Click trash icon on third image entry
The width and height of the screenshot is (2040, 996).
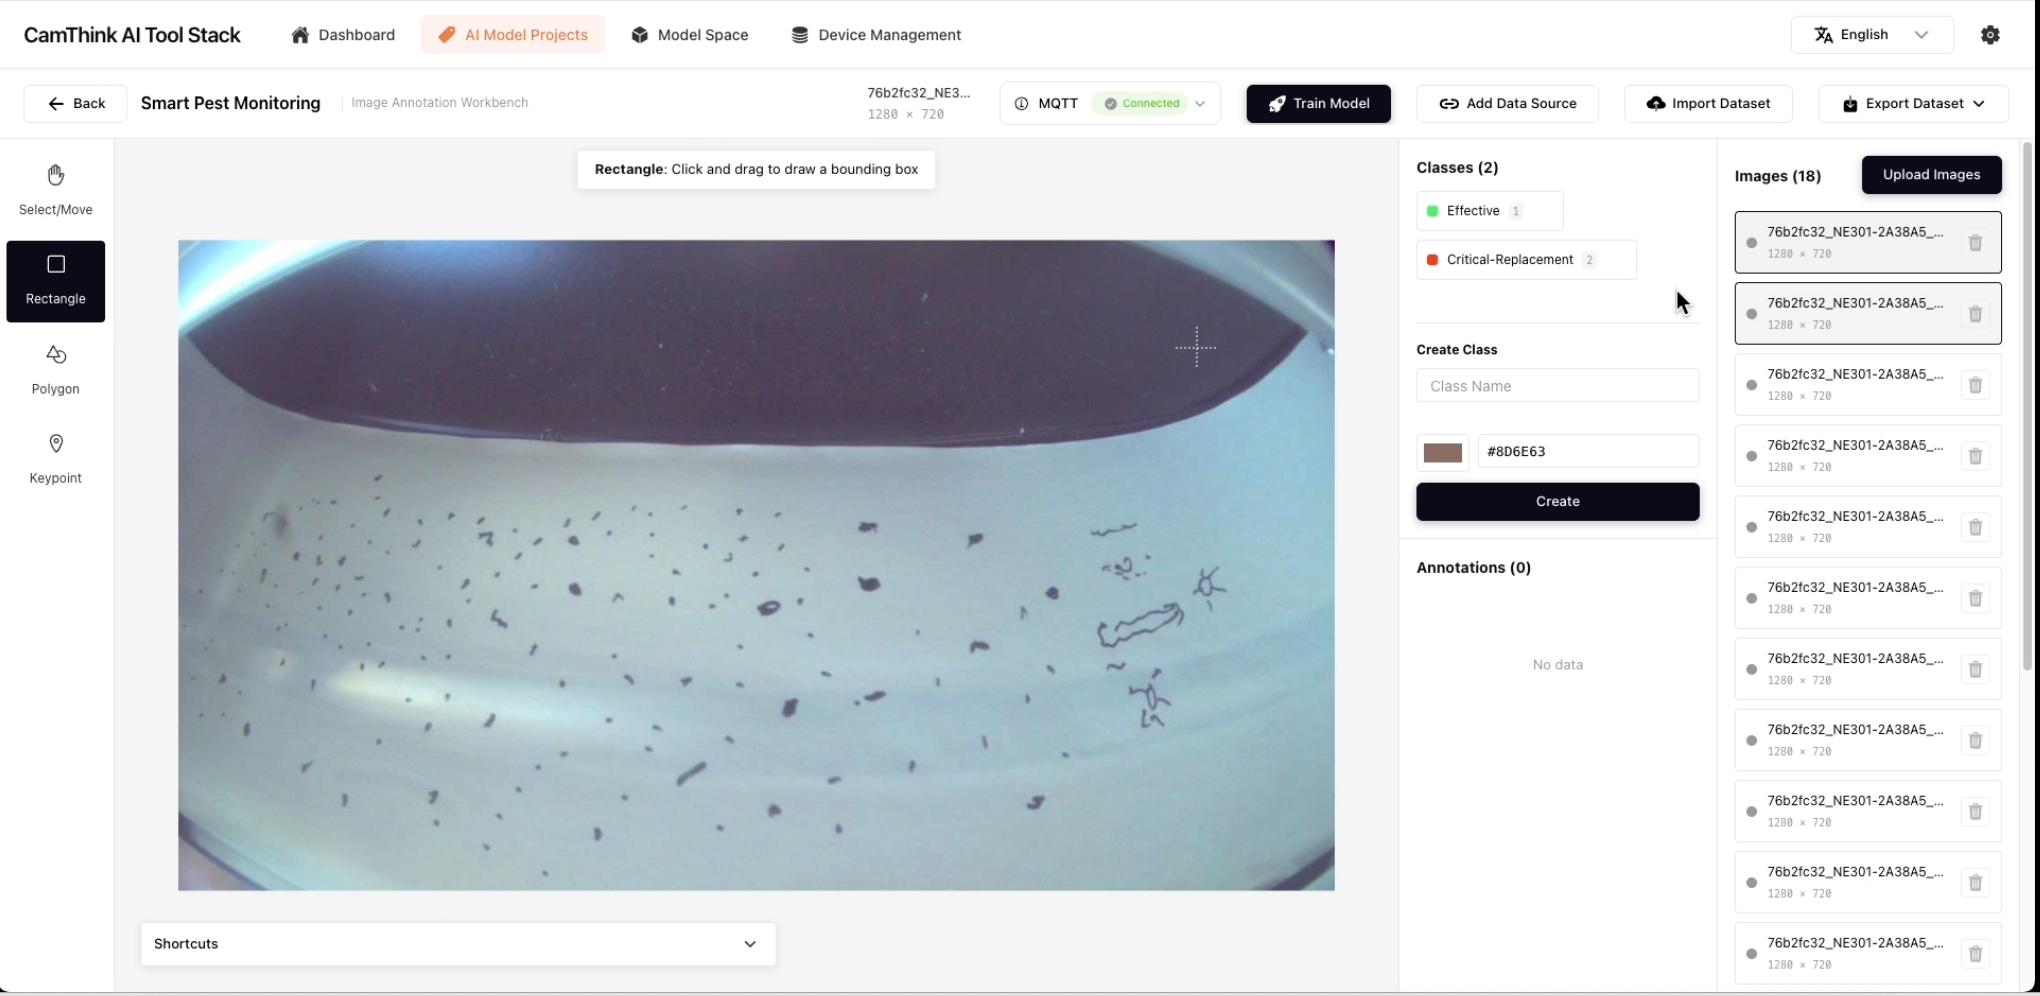click(x=1975, y=385)
